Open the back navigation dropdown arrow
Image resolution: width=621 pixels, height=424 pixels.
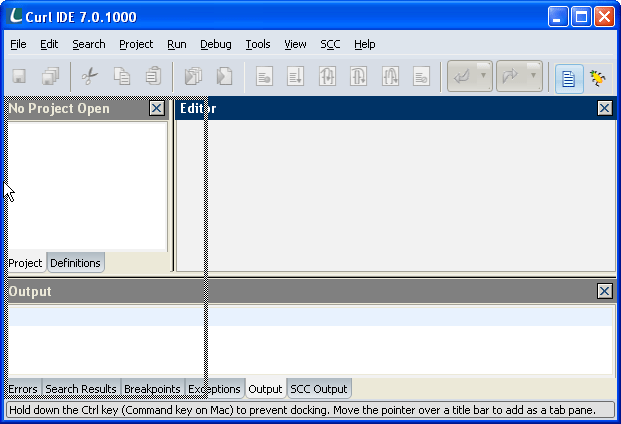point(483,76)
